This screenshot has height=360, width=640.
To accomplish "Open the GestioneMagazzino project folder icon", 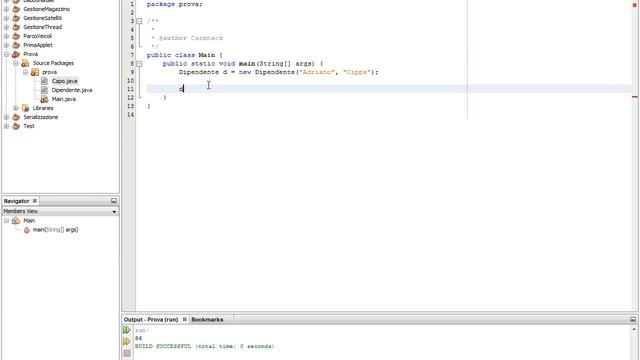I will [16, 9].
